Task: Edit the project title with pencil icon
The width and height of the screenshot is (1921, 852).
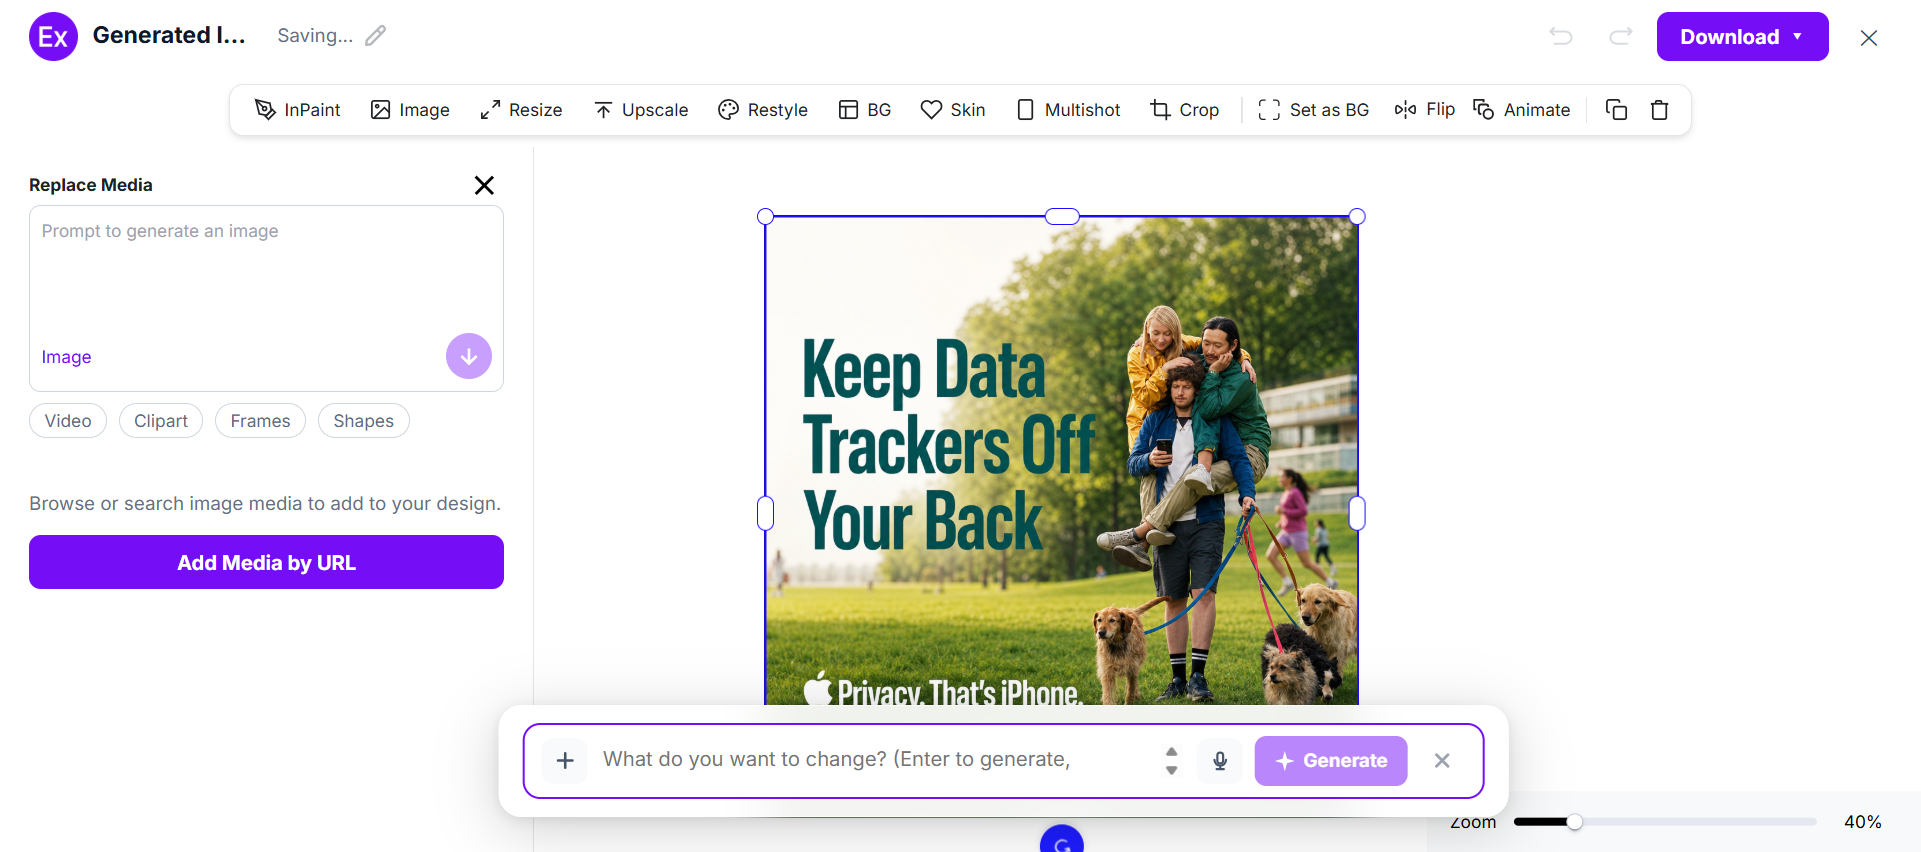Action: point(375,36)
